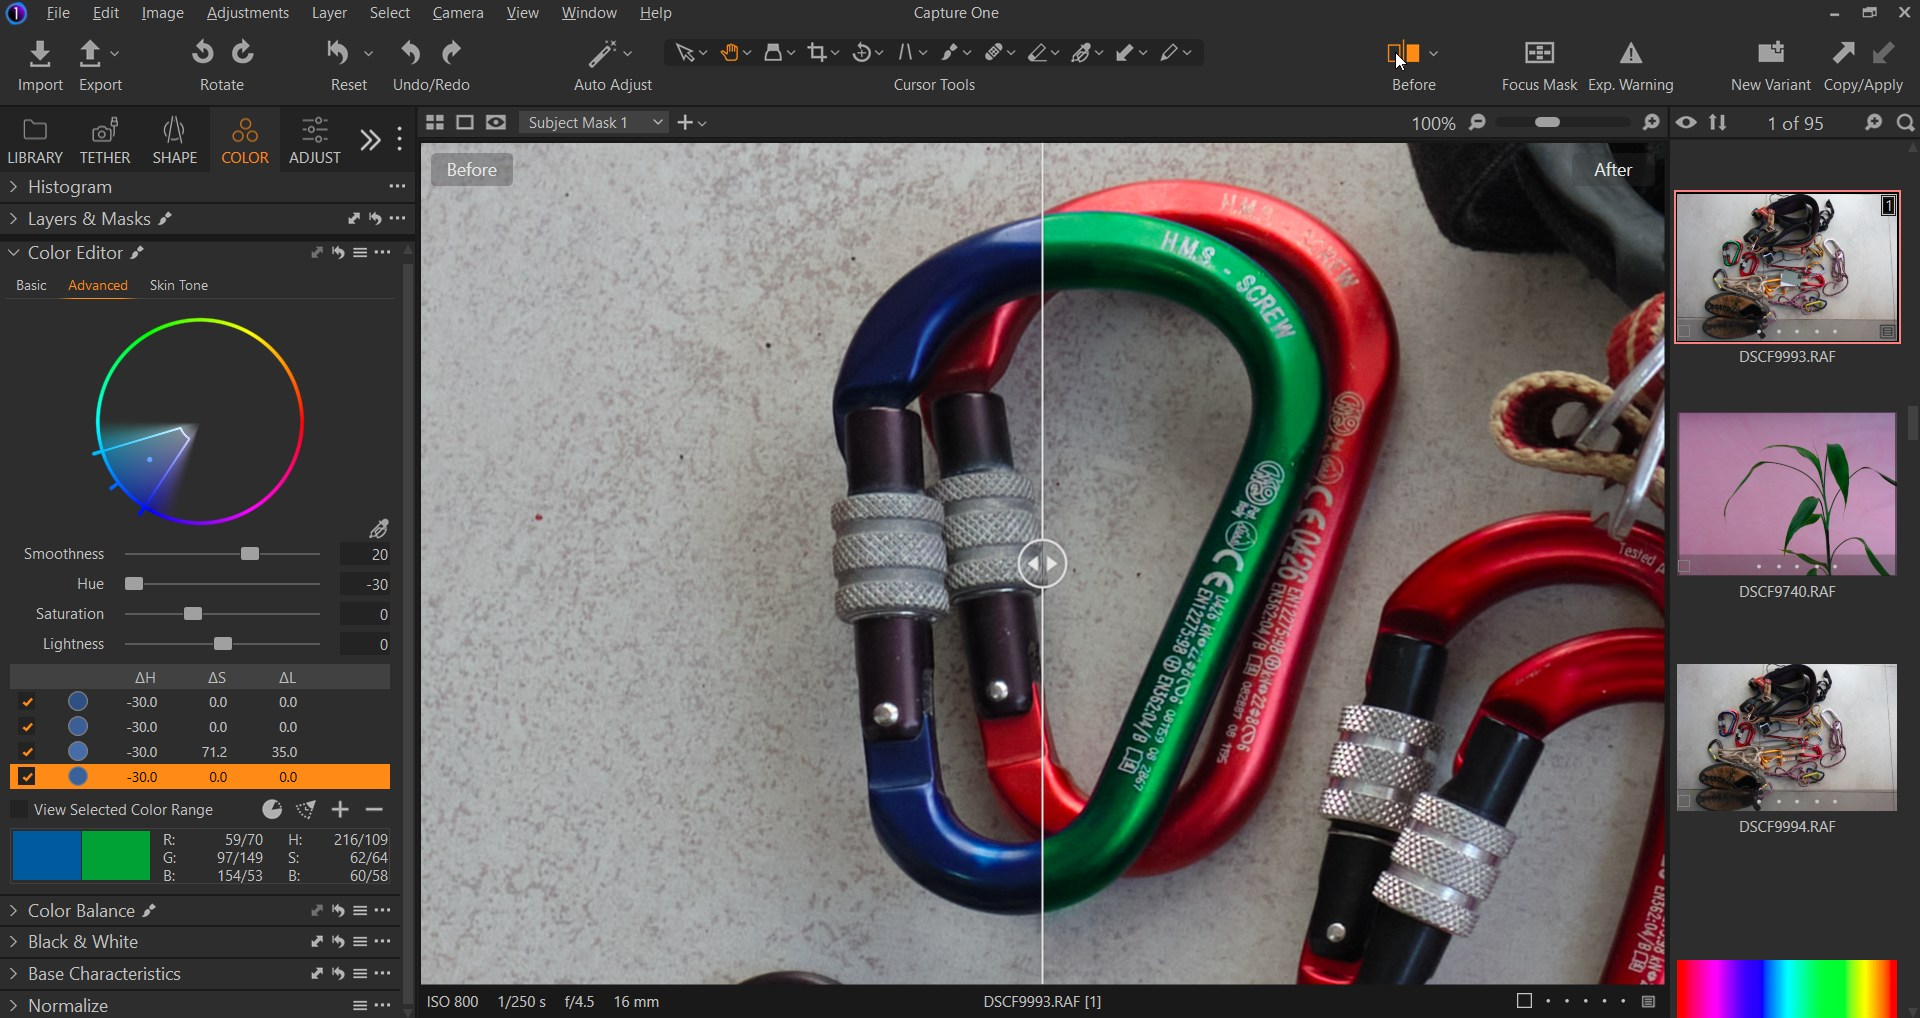Select the Crop cursor tool
This screenshot has height=1018, width=1920.
click(x=818, y=53)
